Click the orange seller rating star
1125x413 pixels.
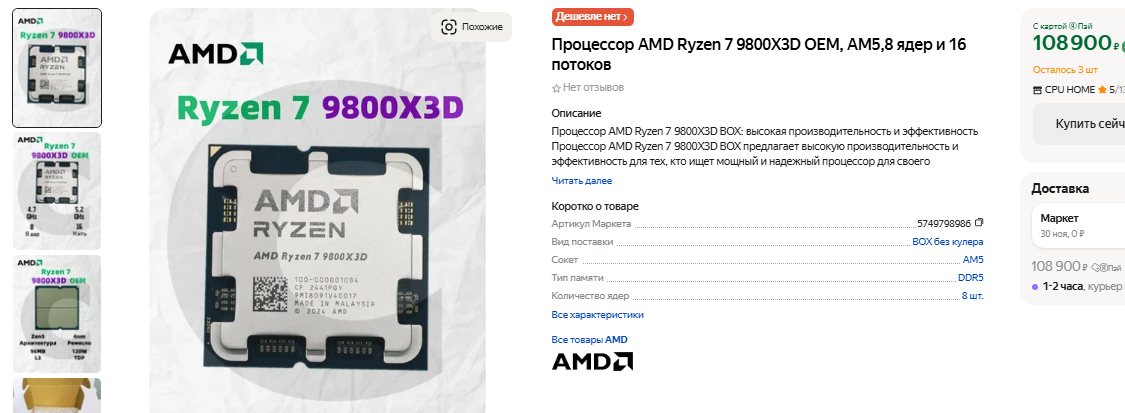1102,90
